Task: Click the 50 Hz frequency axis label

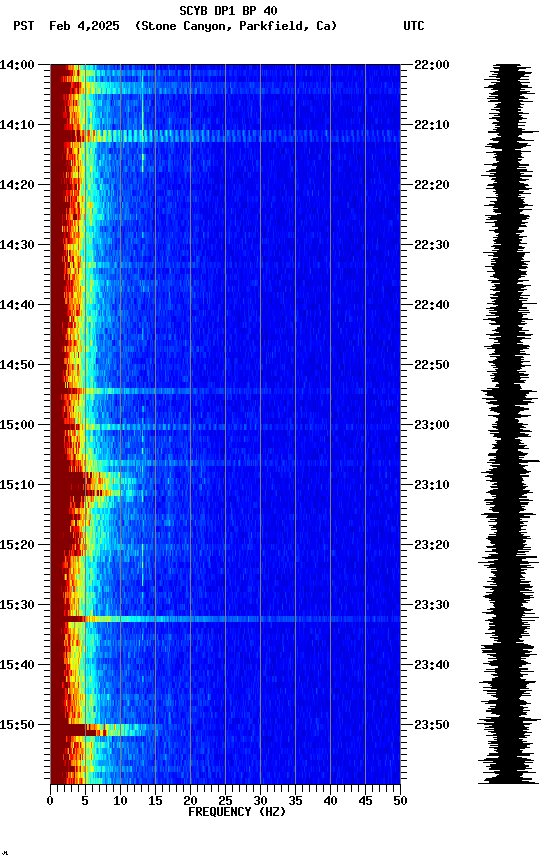Action: [x=400, y=801]
